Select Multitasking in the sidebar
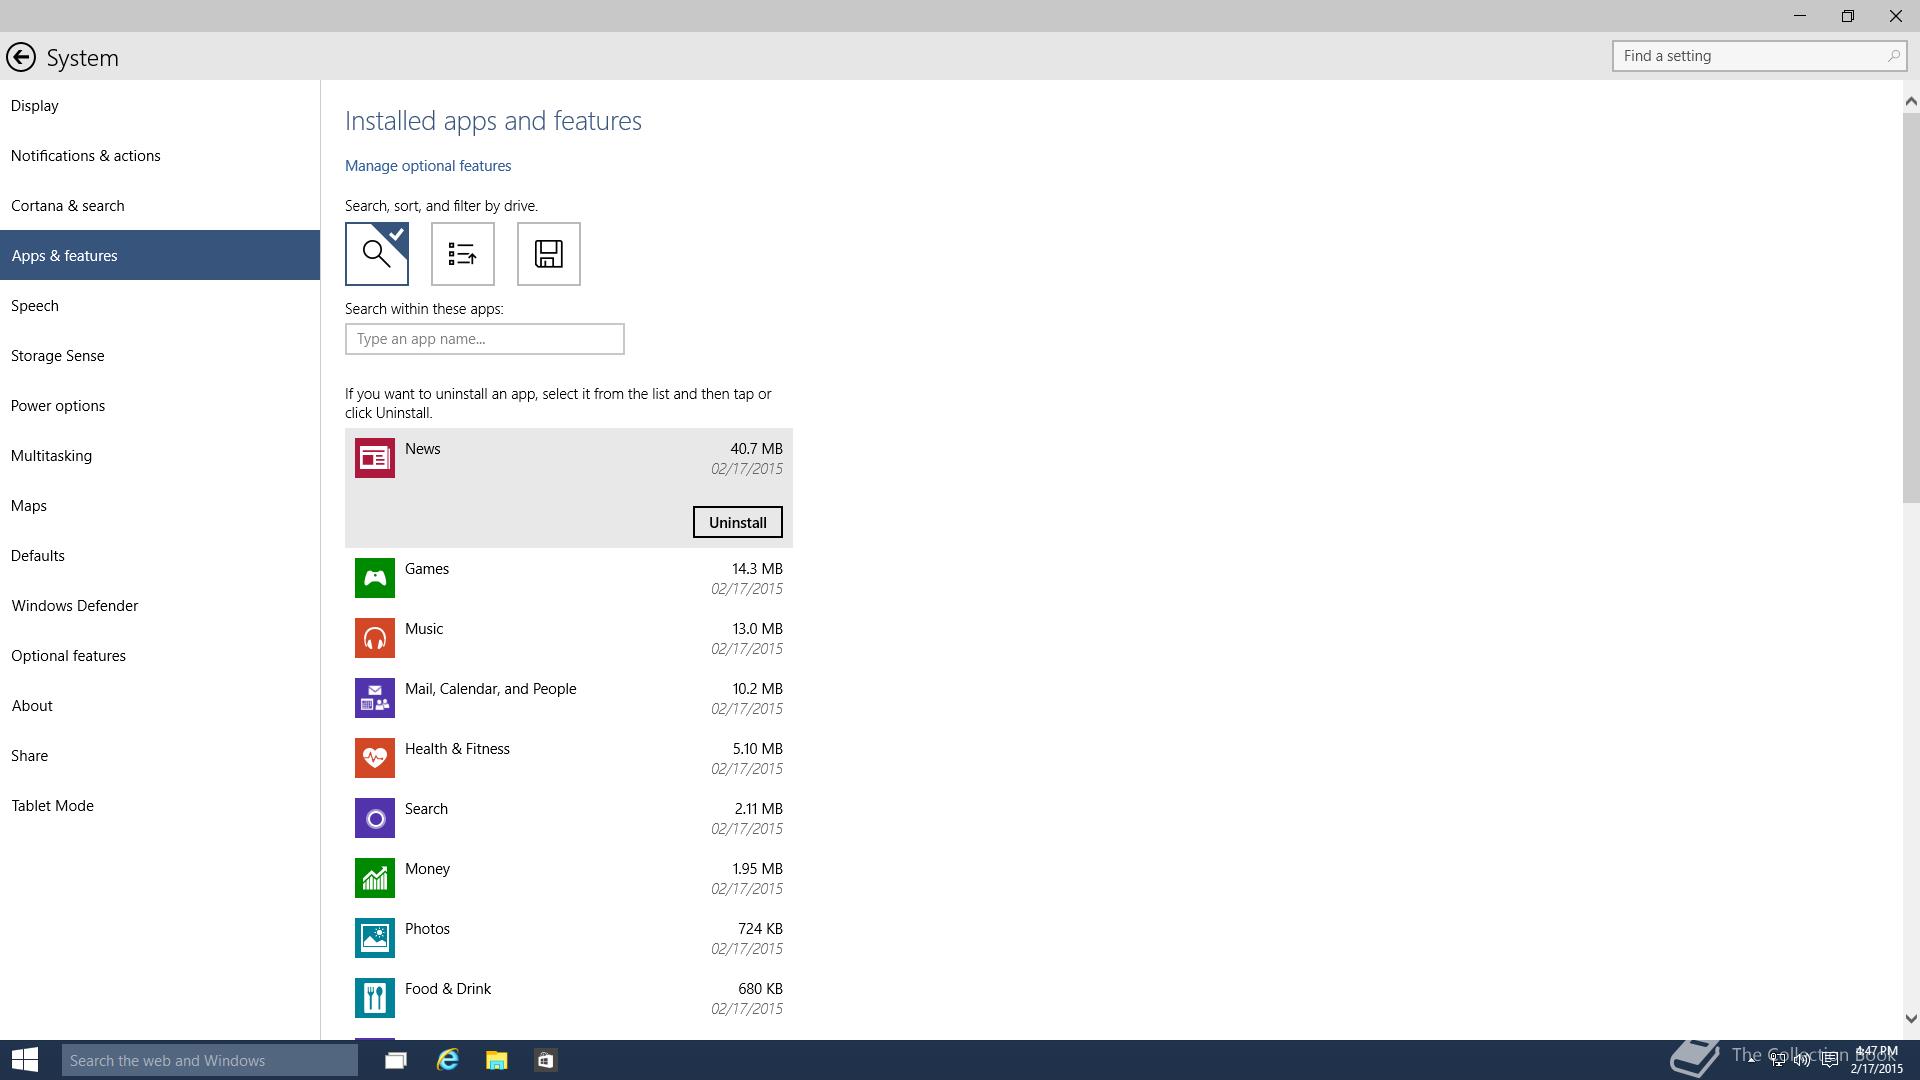 click(160, 456)
